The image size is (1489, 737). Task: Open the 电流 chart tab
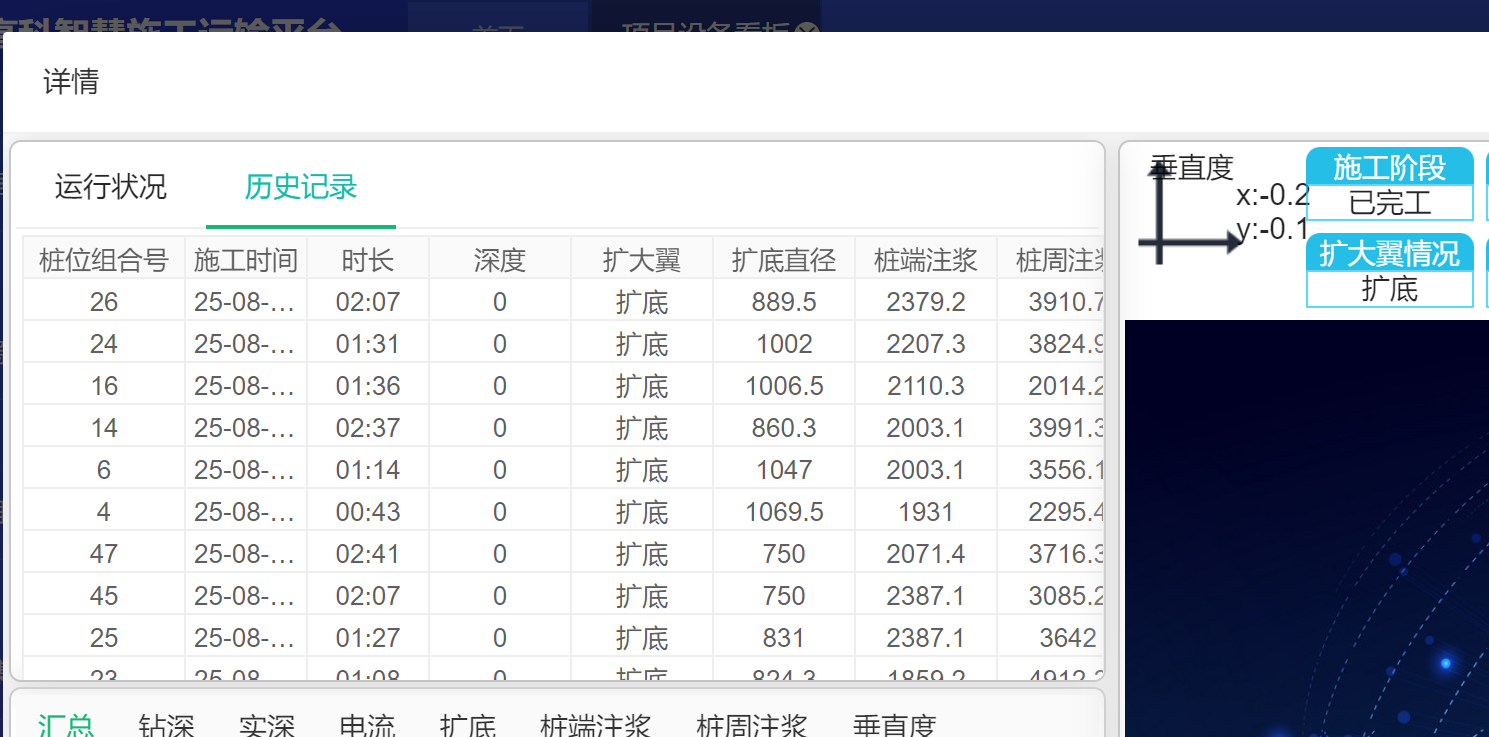click(x=367, y=725)
